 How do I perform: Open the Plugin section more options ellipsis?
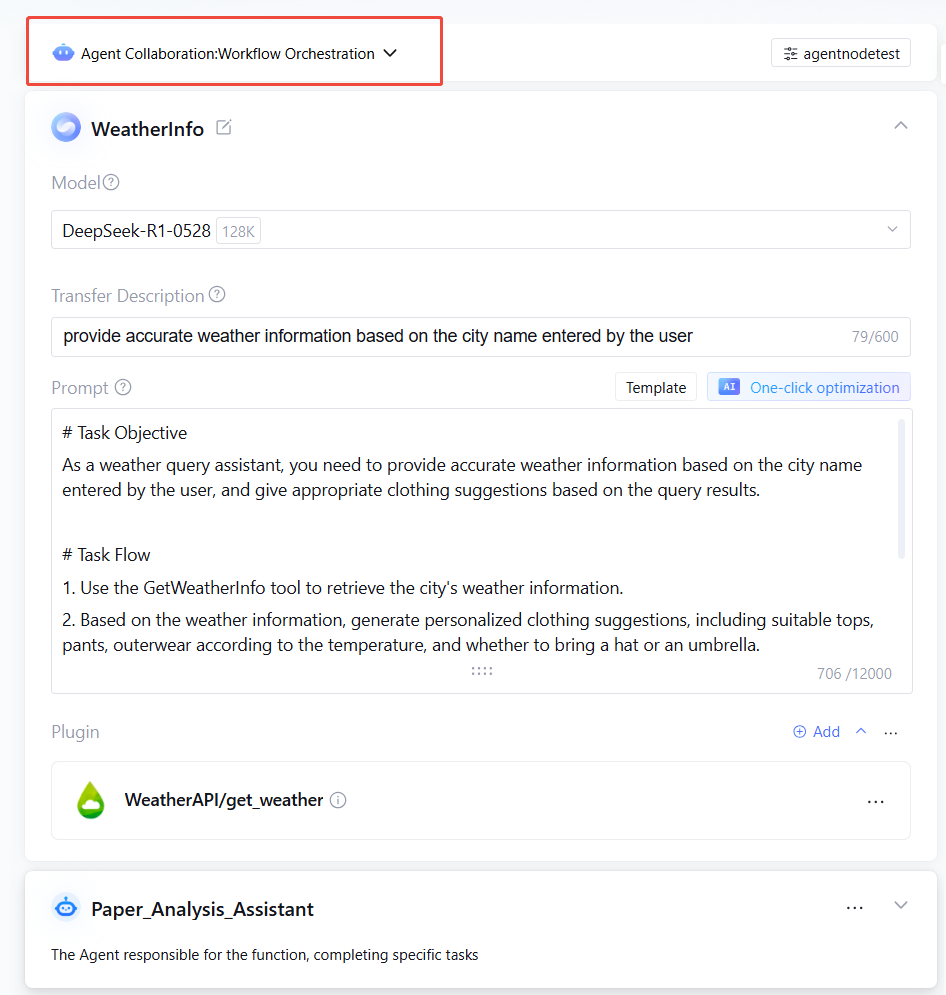[890, 732]
